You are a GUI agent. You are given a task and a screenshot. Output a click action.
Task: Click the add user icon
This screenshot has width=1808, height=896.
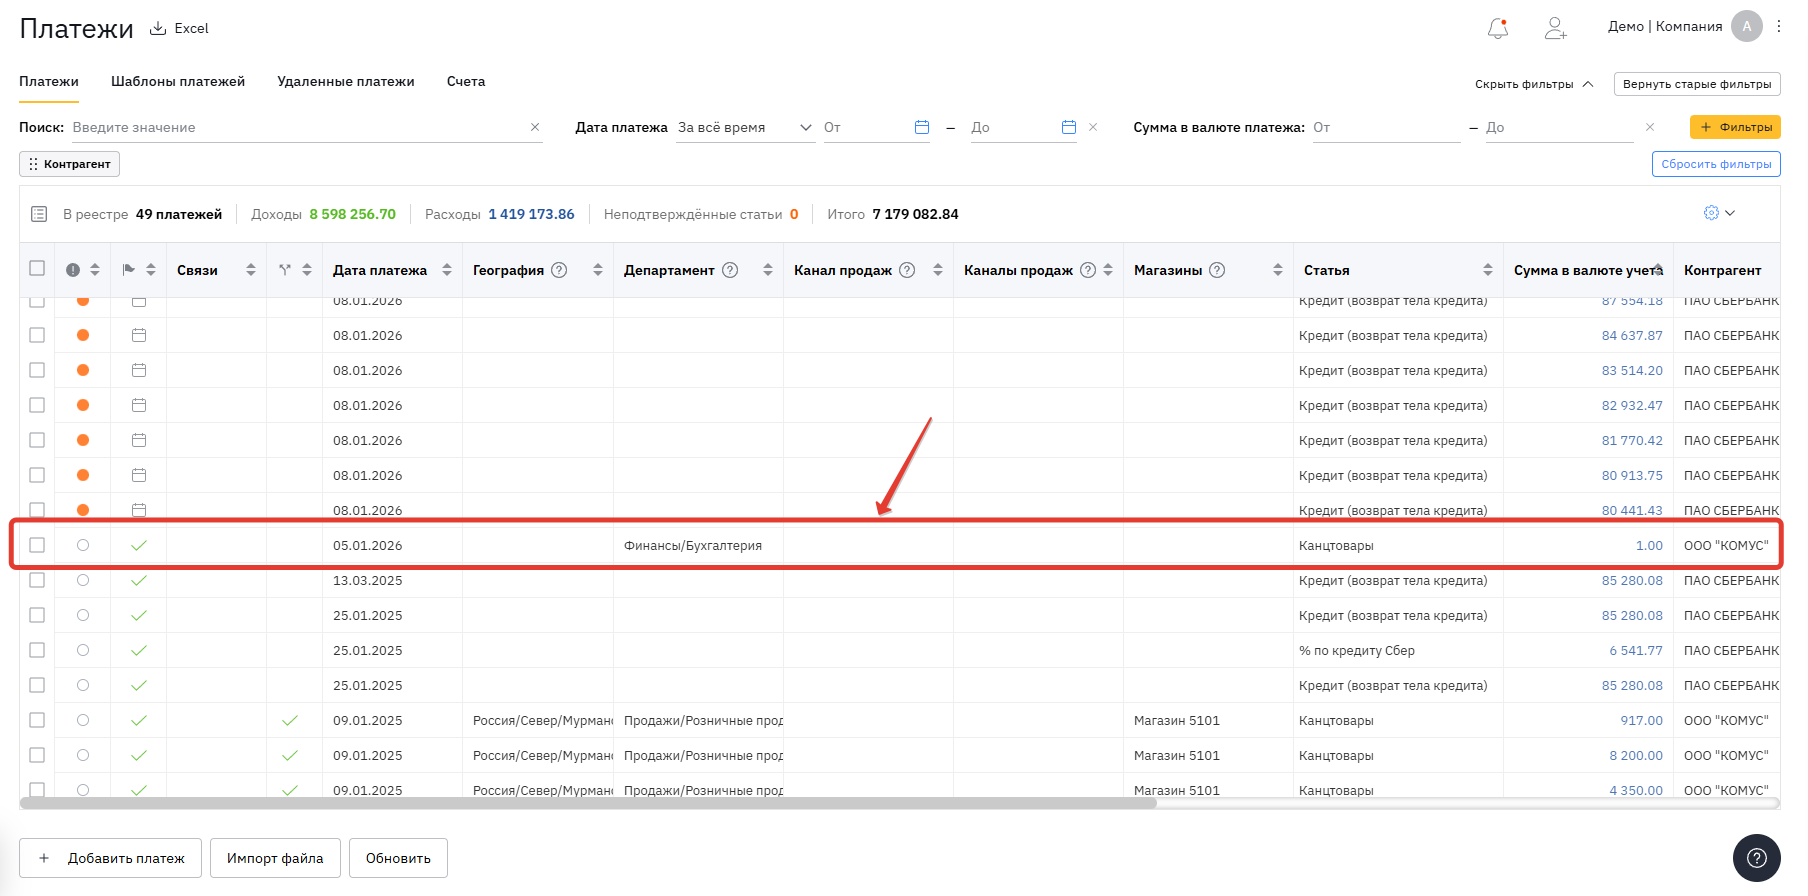[x=1555, y=28]
